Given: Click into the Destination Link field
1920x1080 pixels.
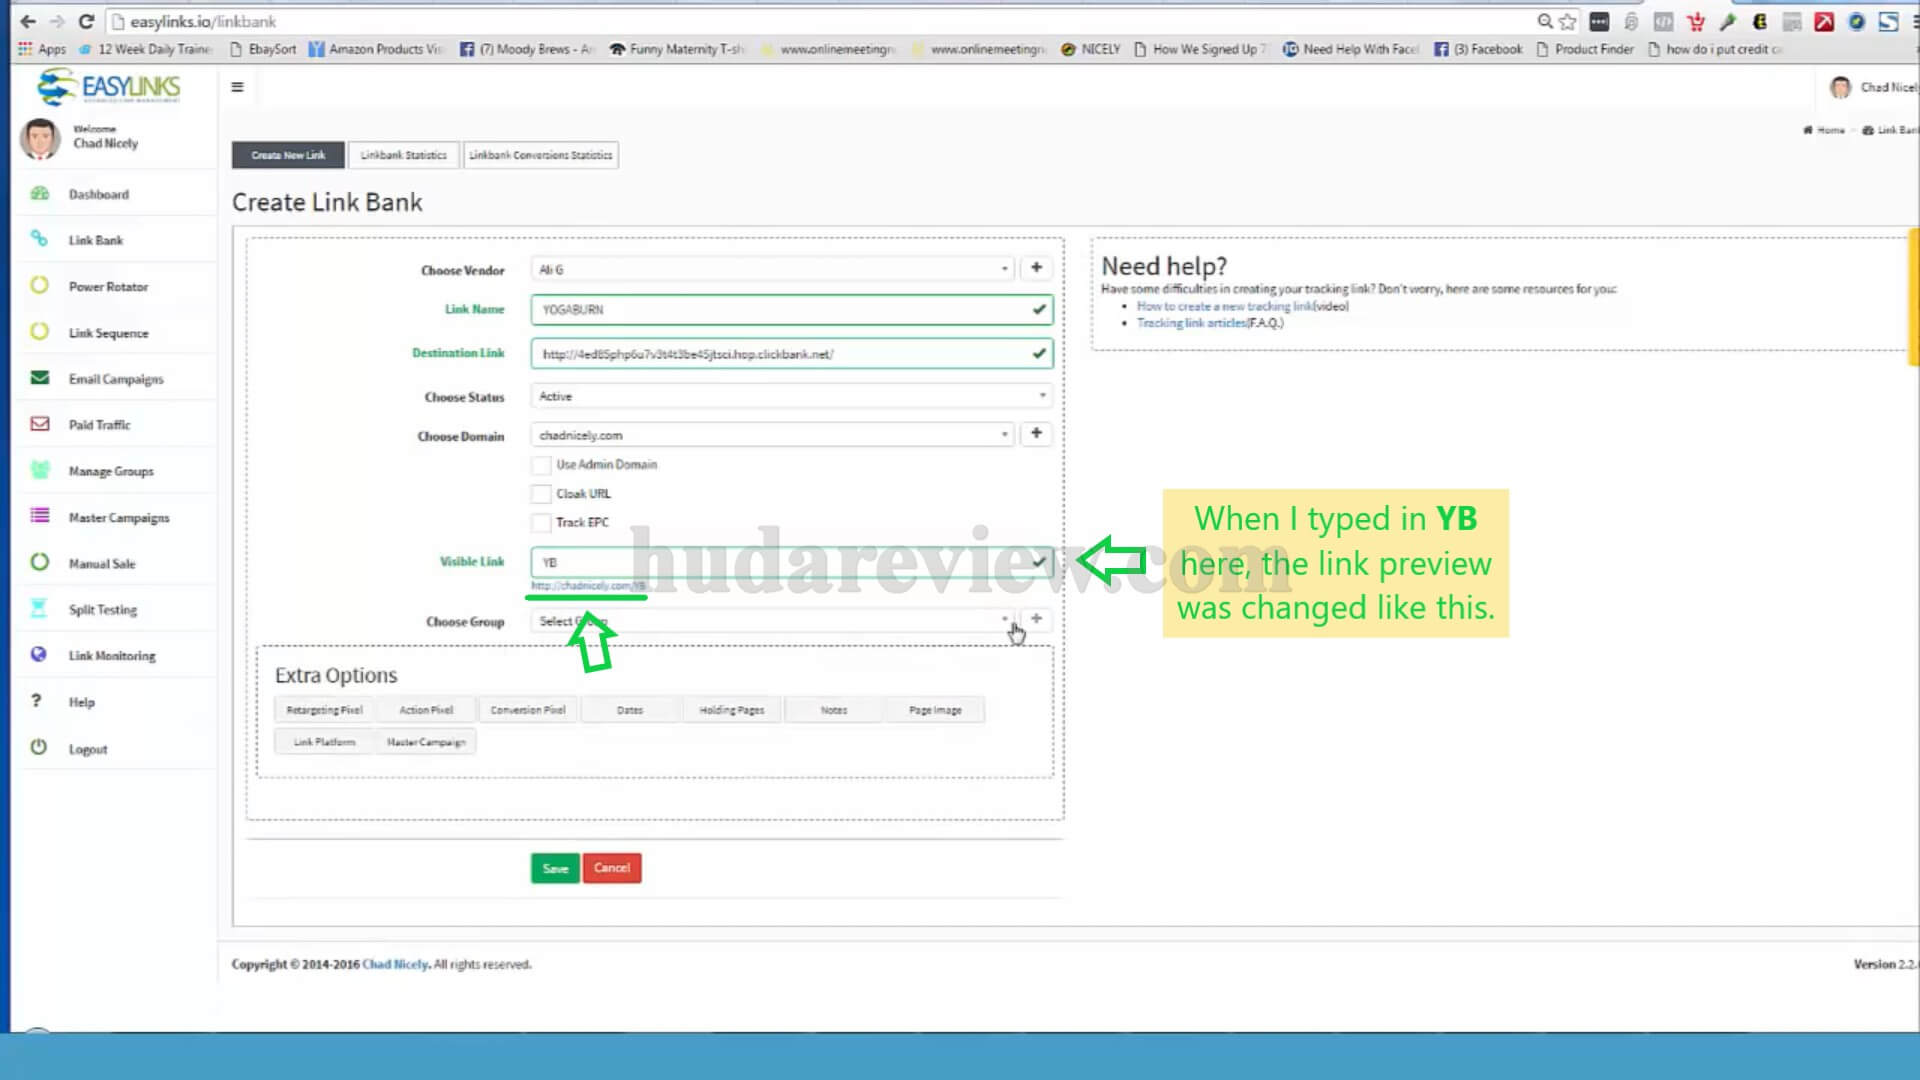Looking at the screenshot, I should (792, 354).
